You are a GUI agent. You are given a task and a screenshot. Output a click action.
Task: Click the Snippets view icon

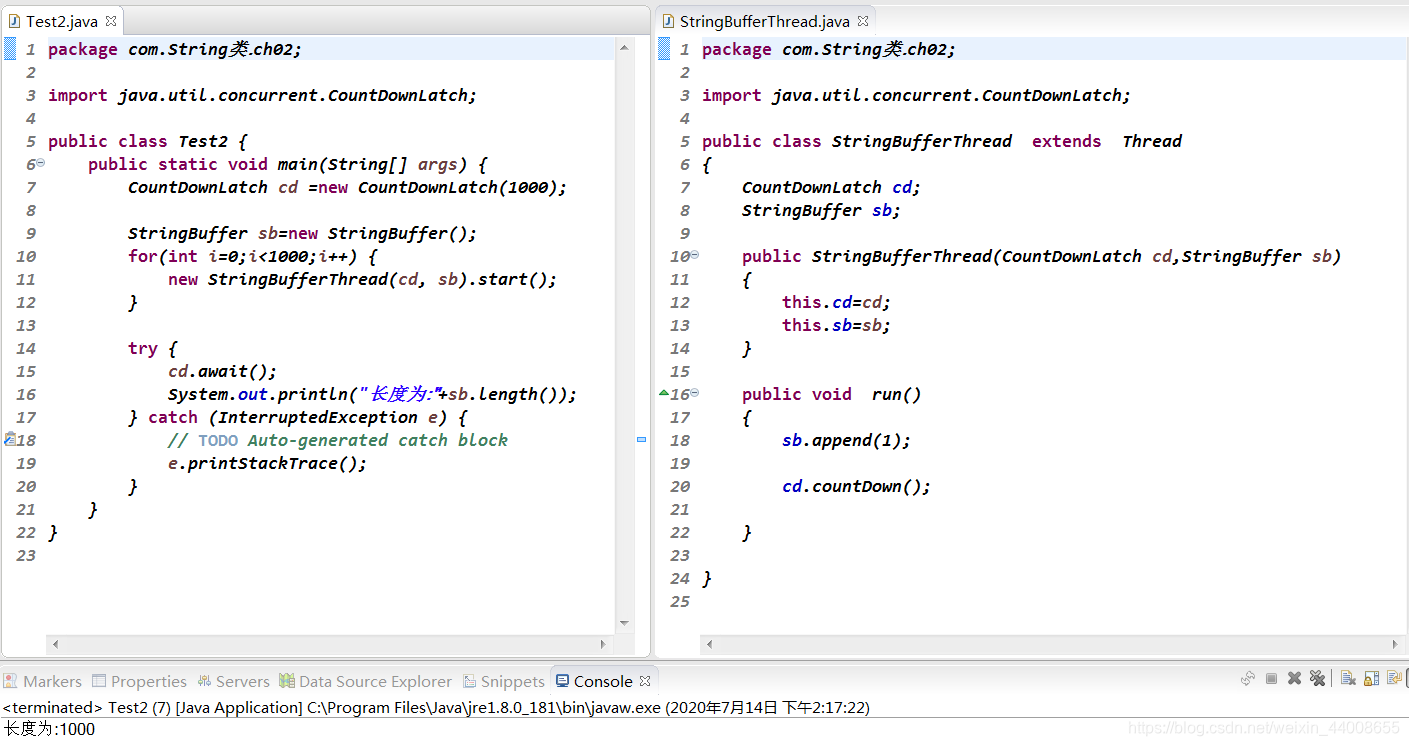pyautogui.click(x=470, y=681)
